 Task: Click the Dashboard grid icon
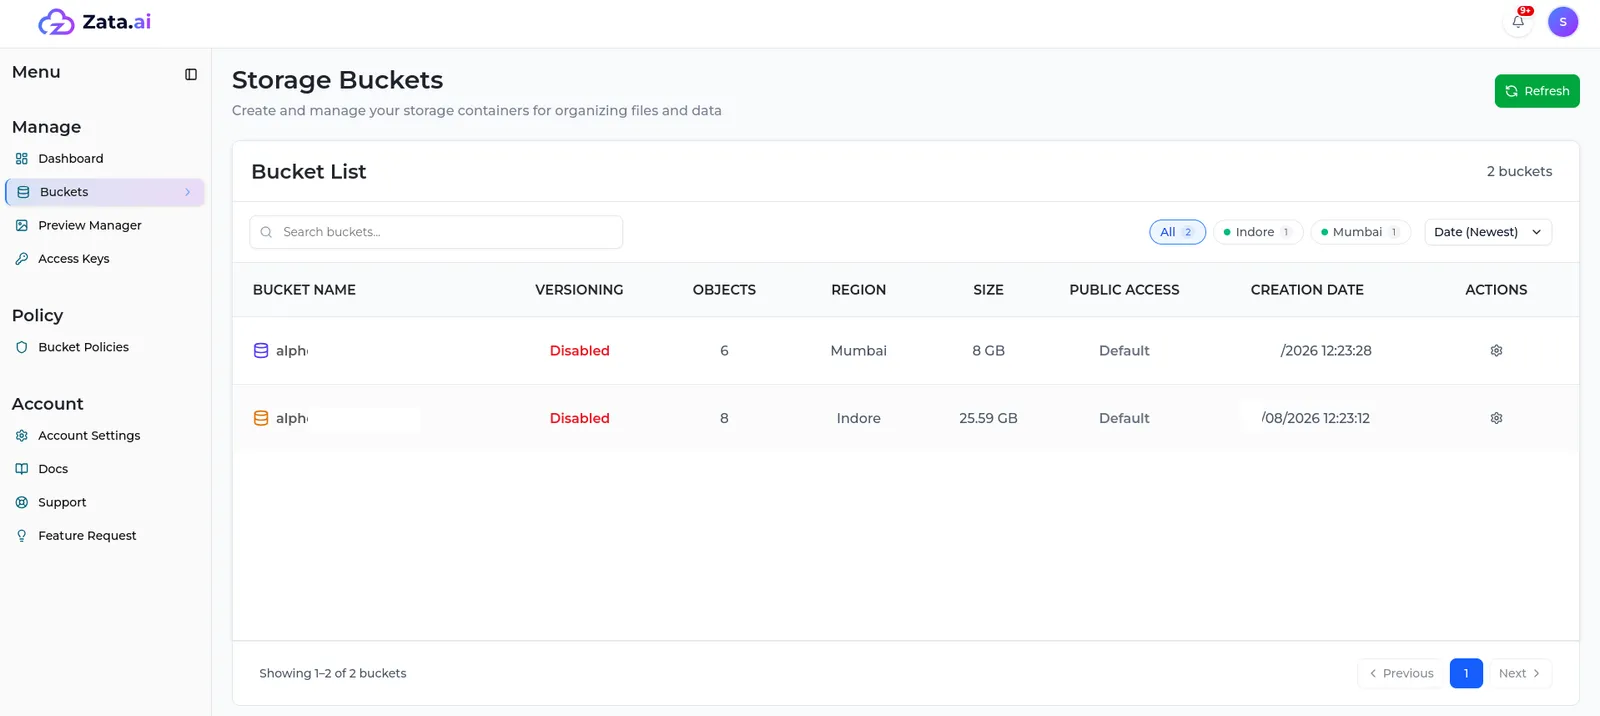tap(22, 159)
